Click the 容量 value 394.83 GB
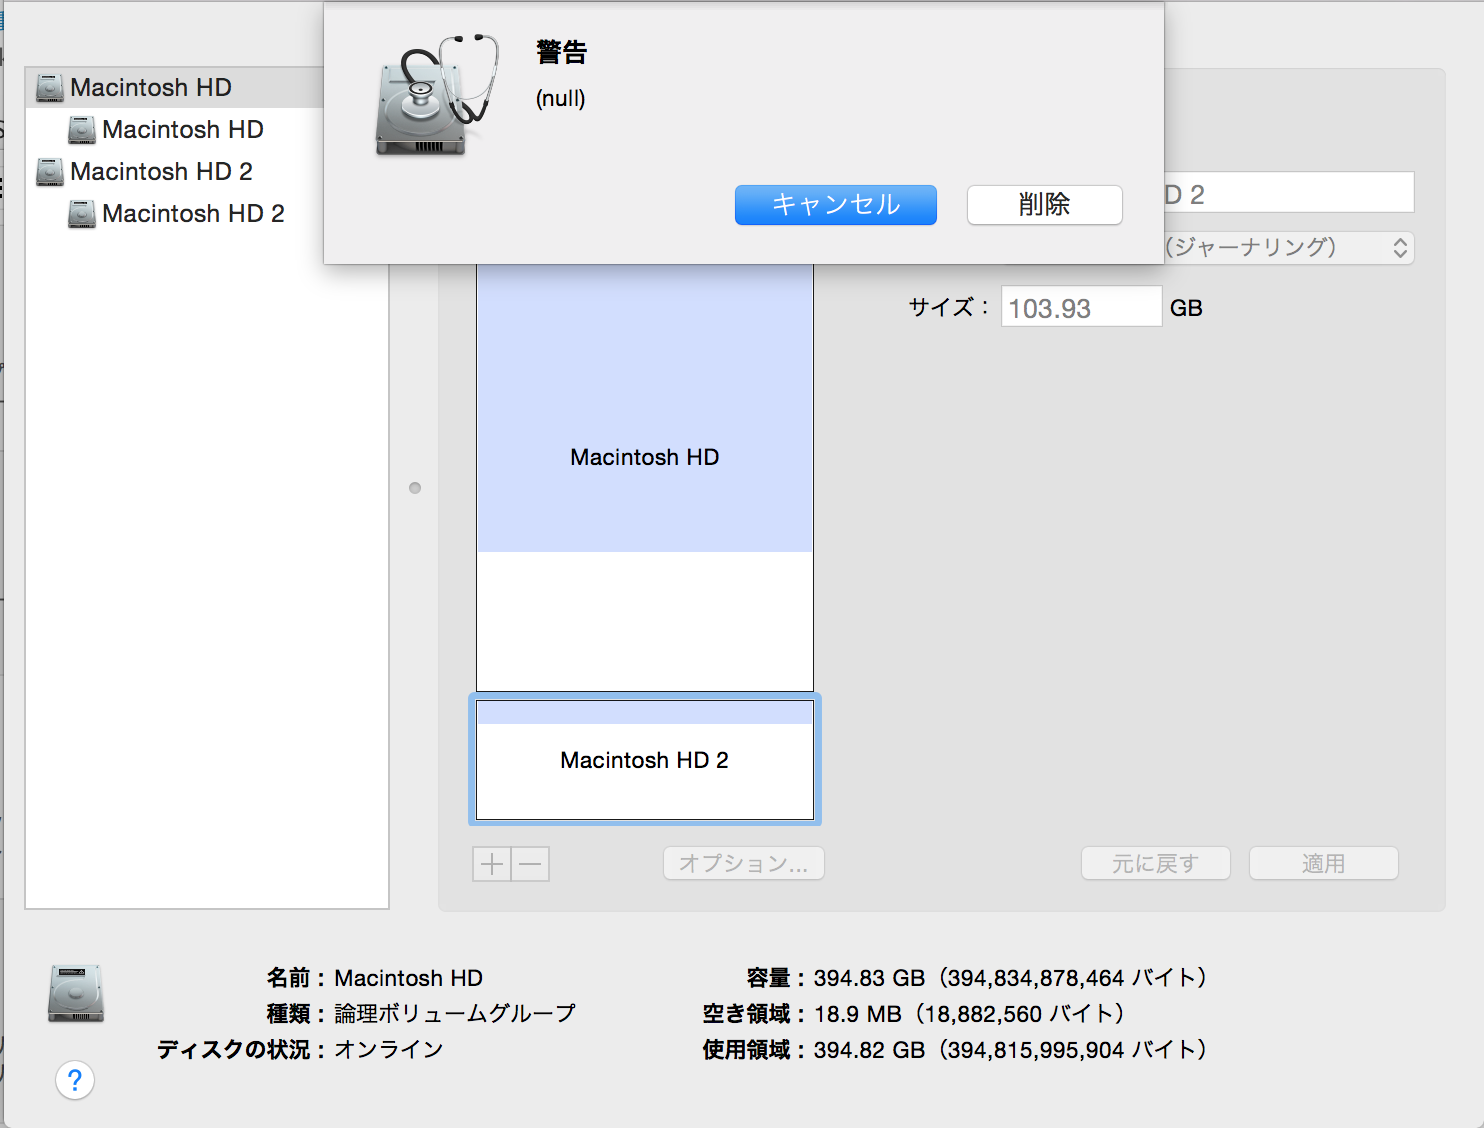1484x1128 pixels. [x=1011, y=978]
